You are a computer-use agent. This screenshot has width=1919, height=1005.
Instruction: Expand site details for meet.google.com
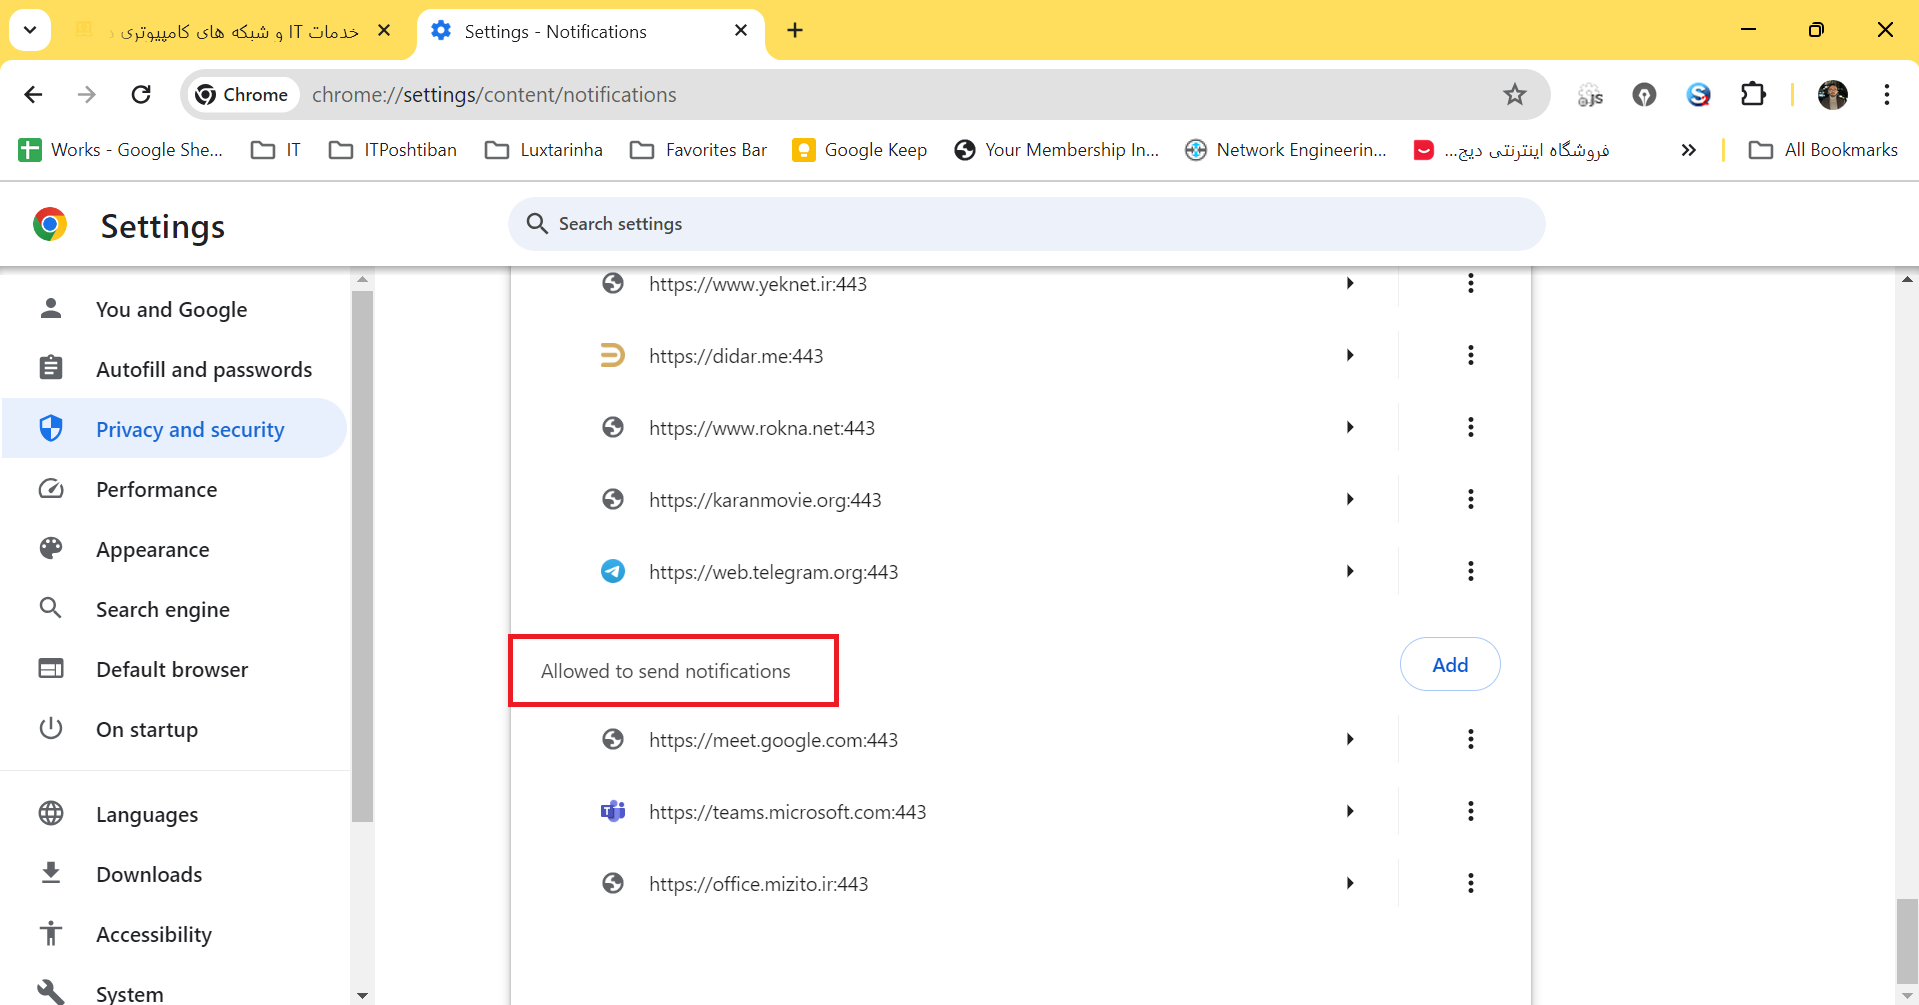(x=1350, y=739)
